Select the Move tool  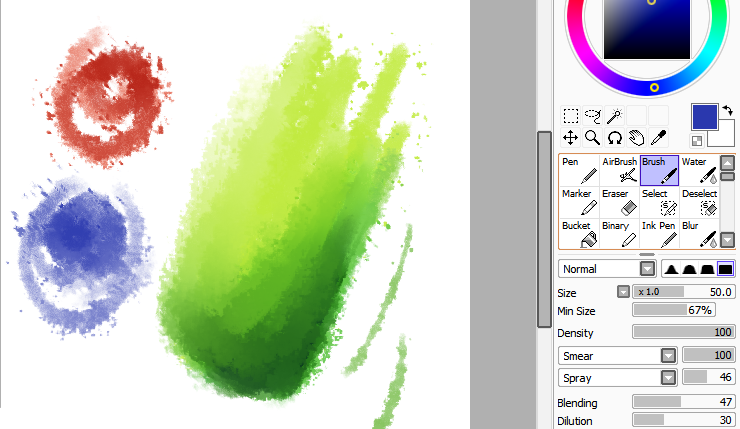571,138
